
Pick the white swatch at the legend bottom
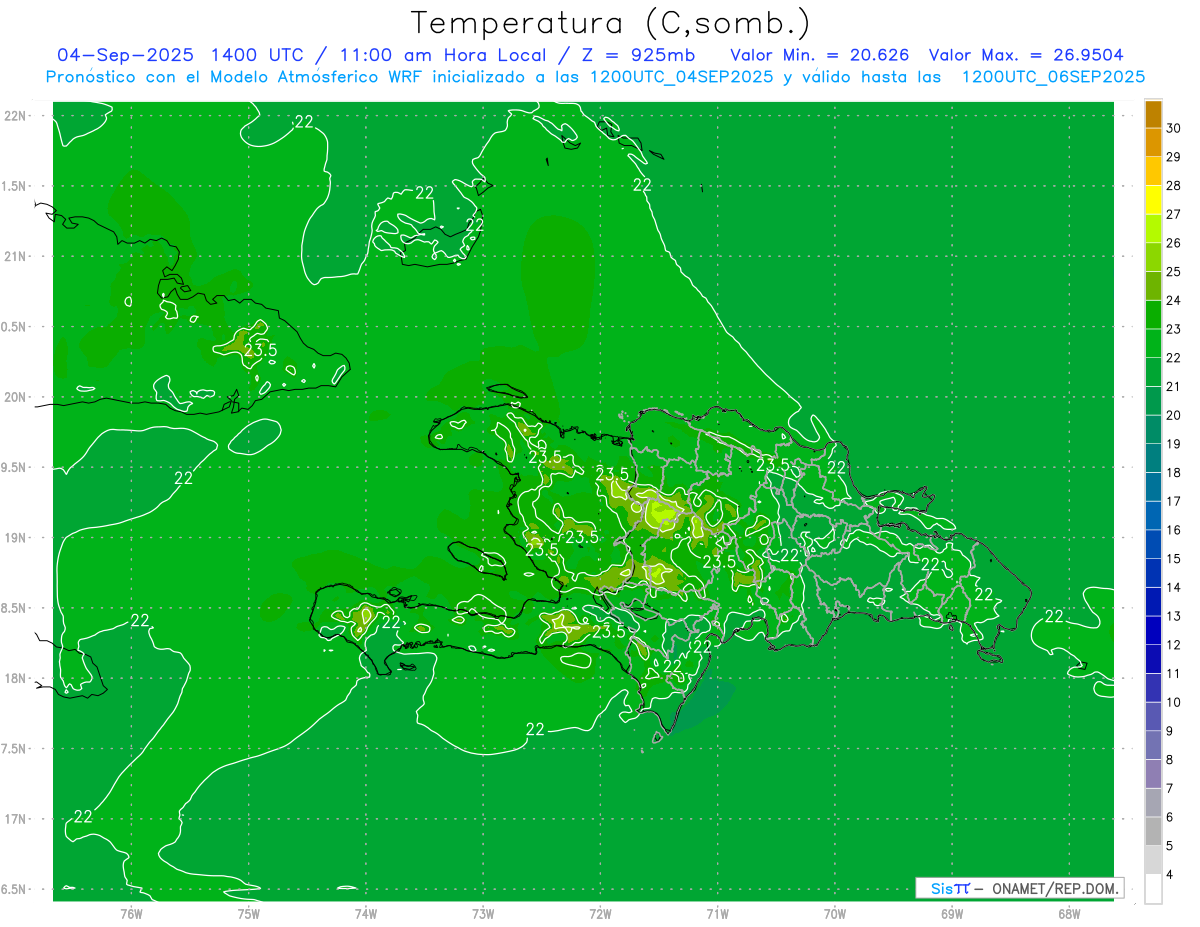click(x=1153, y=889)
